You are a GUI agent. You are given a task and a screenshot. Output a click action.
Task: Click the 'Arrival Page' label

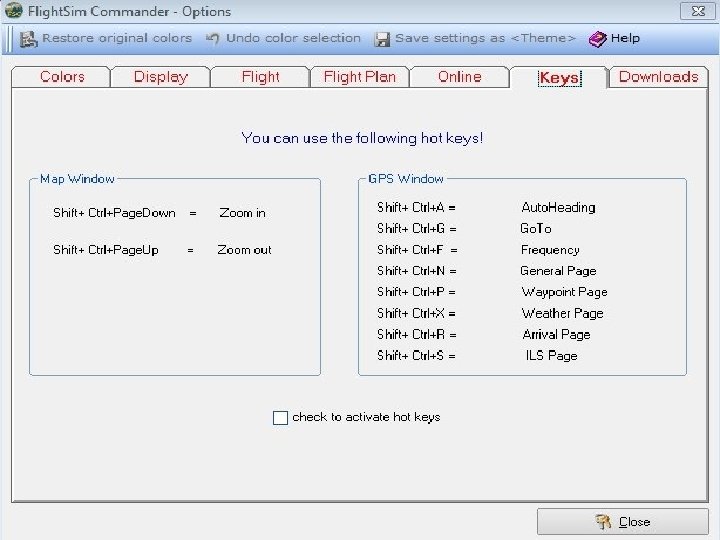point(556,334)
